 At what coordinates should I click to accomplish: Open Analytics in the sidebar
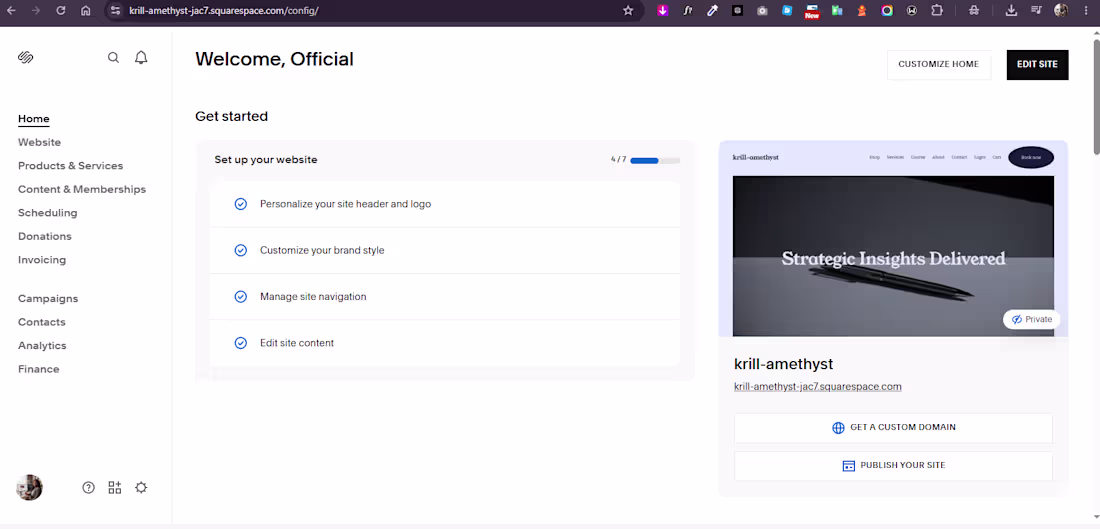[42, 345]
